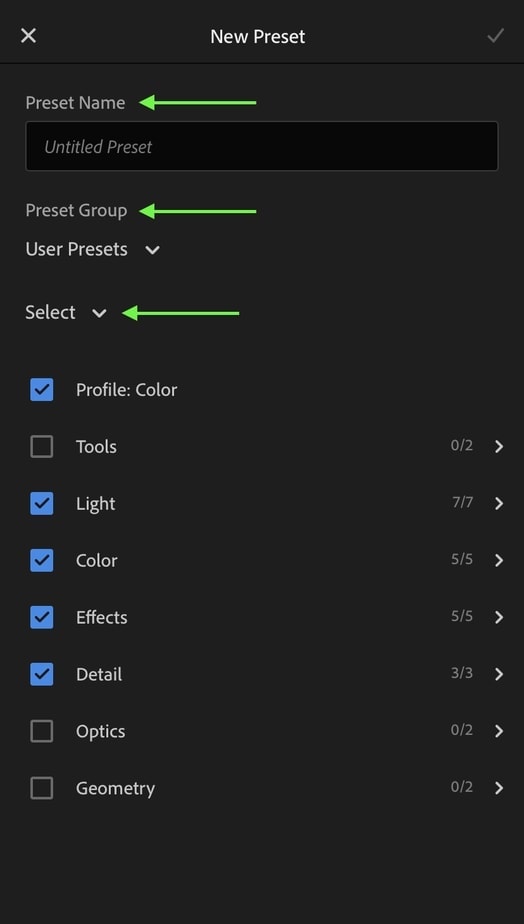The image size is (524, 924).
Task: Expand the Effects row chevron
Action: 499,617
